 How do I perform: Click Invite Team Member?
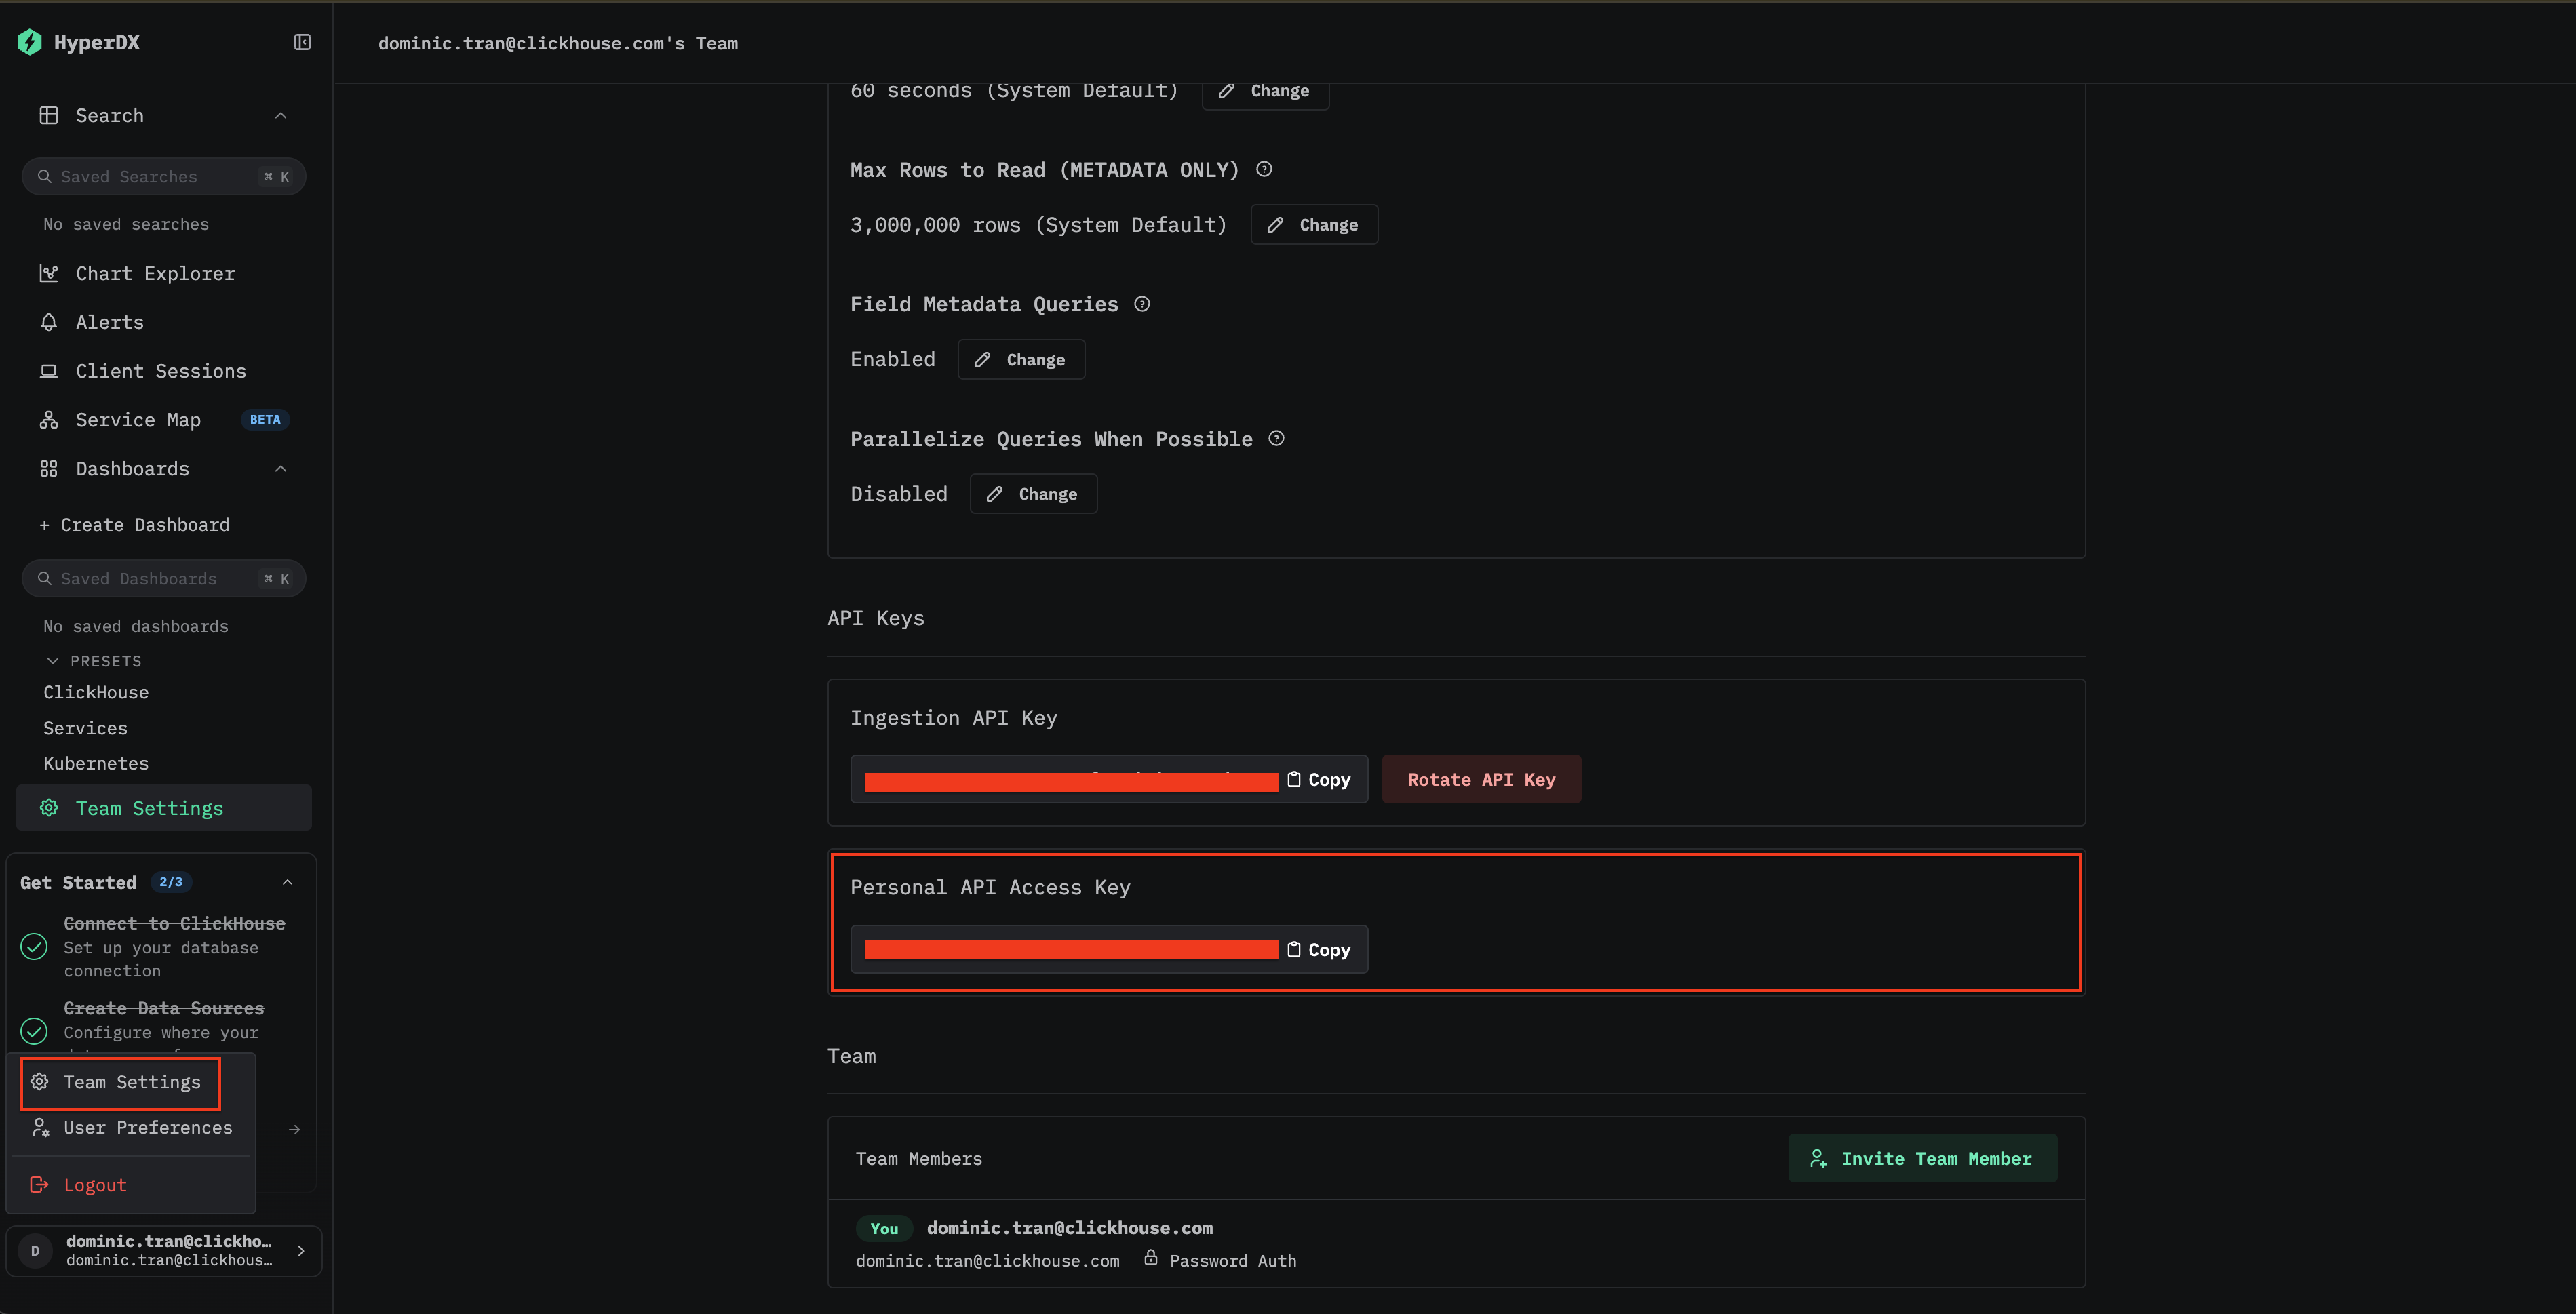click(x=1921, y=1158)
